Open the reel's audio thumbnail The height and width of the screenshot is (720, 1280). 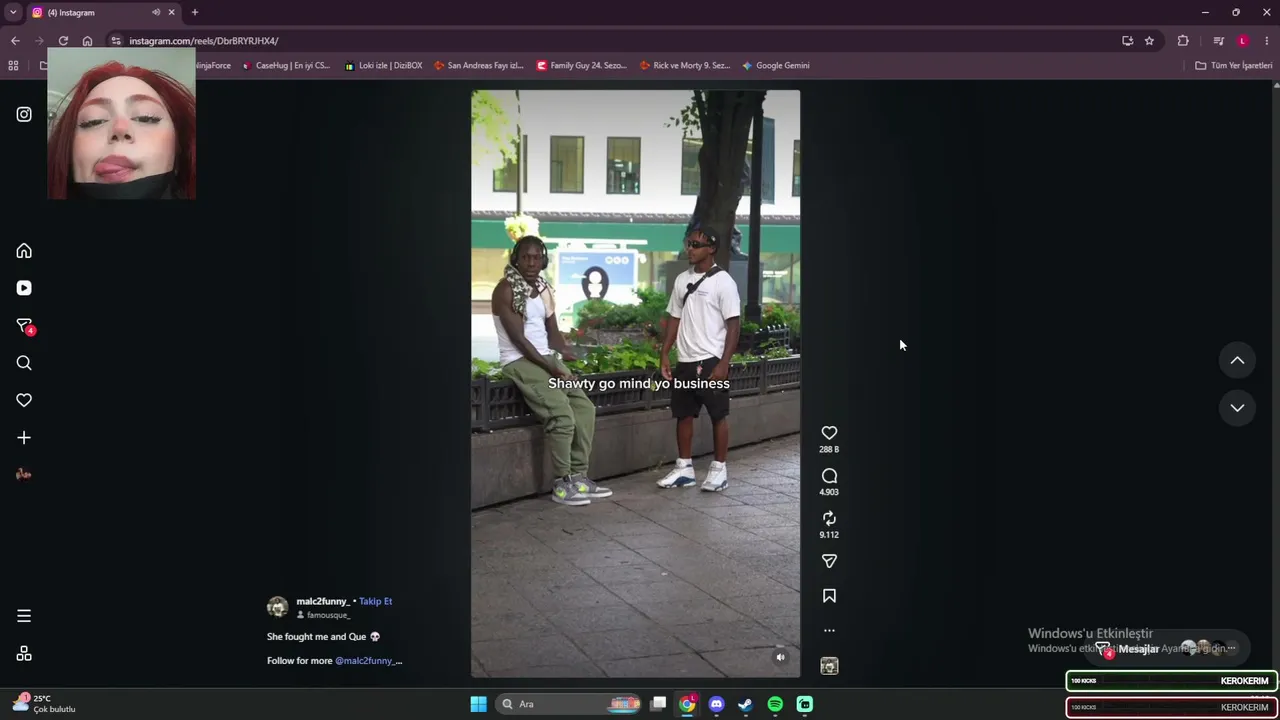coord(829,666)
